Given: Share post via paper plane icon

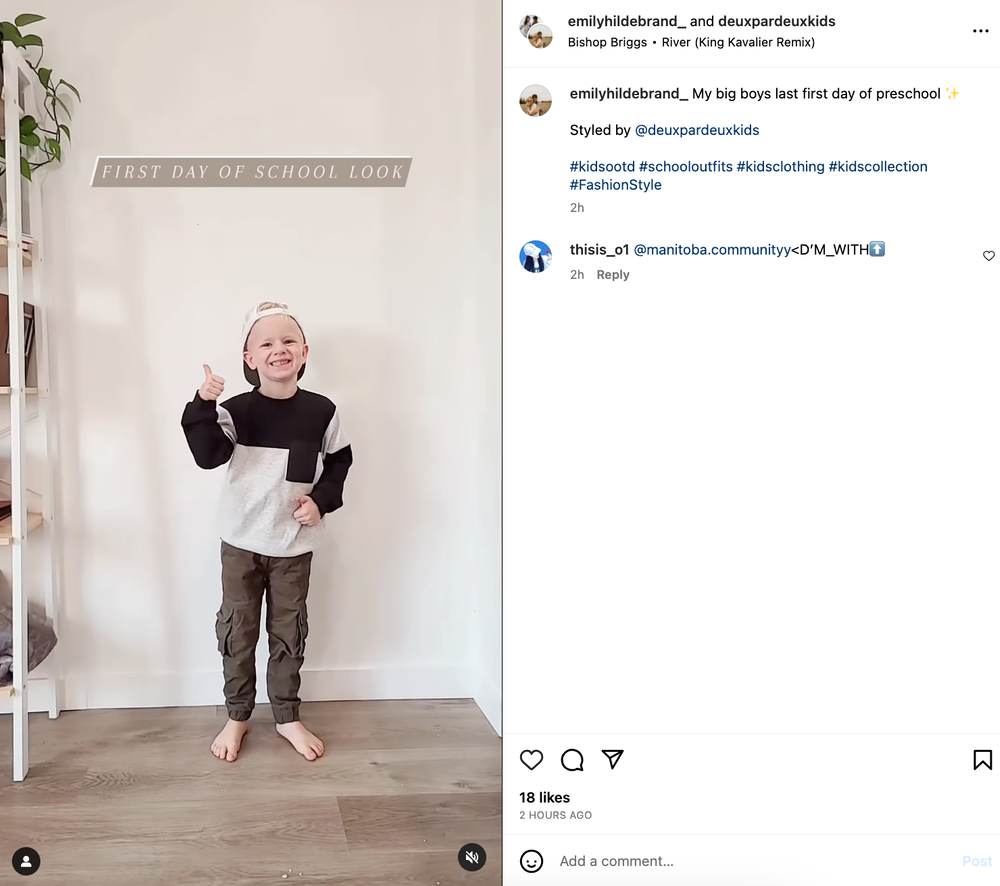Looking at the screenshot, I should [612, 759].
